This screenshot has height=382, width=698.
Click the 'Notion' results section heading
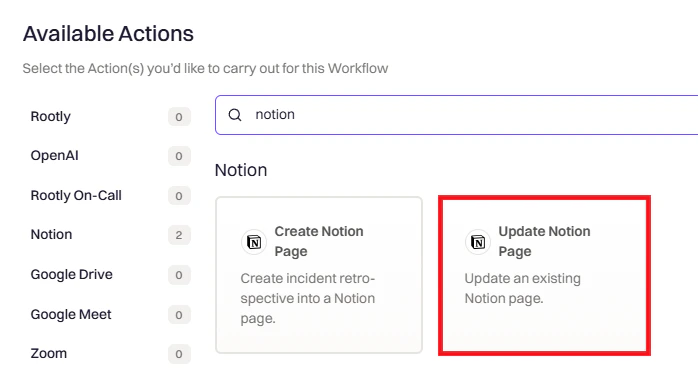tap(241, 170)
